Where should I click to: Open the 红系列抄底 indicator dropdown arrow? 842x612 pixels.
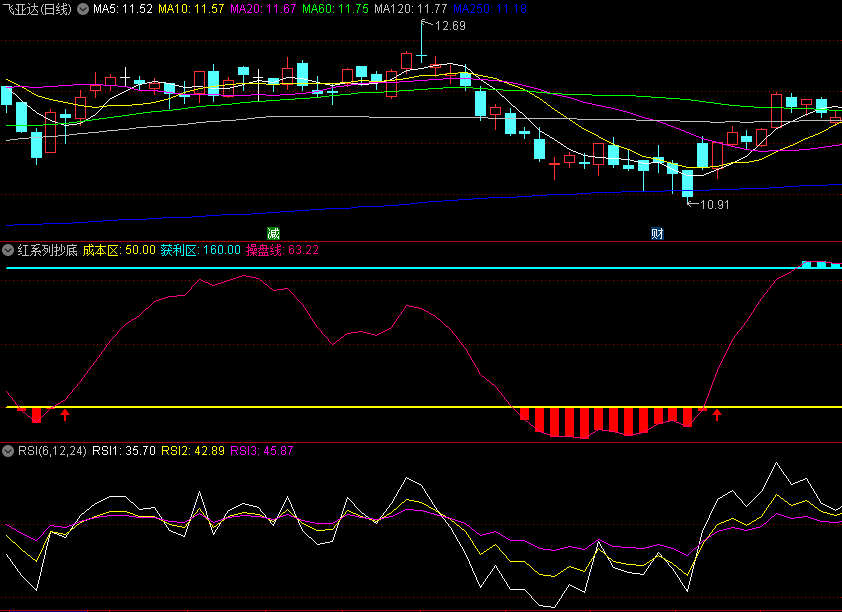8,250
